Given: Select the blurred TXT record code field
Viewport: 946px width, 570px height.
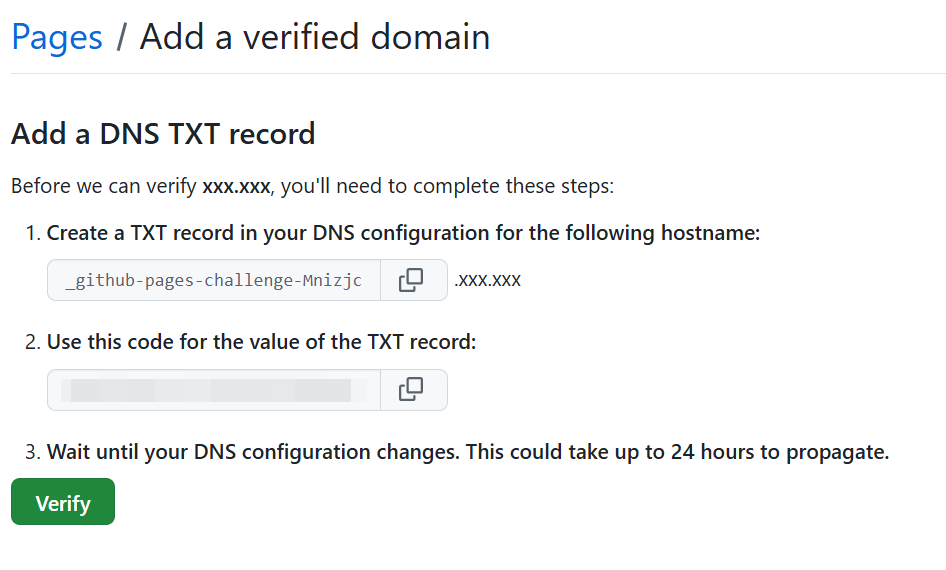Looking at the screenshot, I should click(214, 390).
